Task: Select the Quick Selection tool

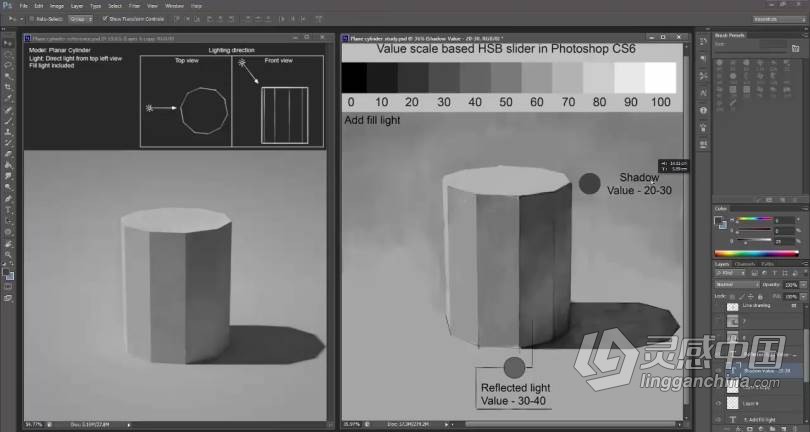Action: coord(8,76)
